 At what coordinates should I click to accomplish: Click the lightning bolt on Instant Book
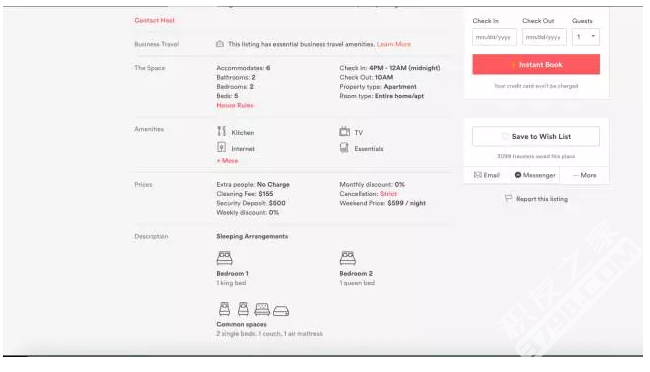514,65
